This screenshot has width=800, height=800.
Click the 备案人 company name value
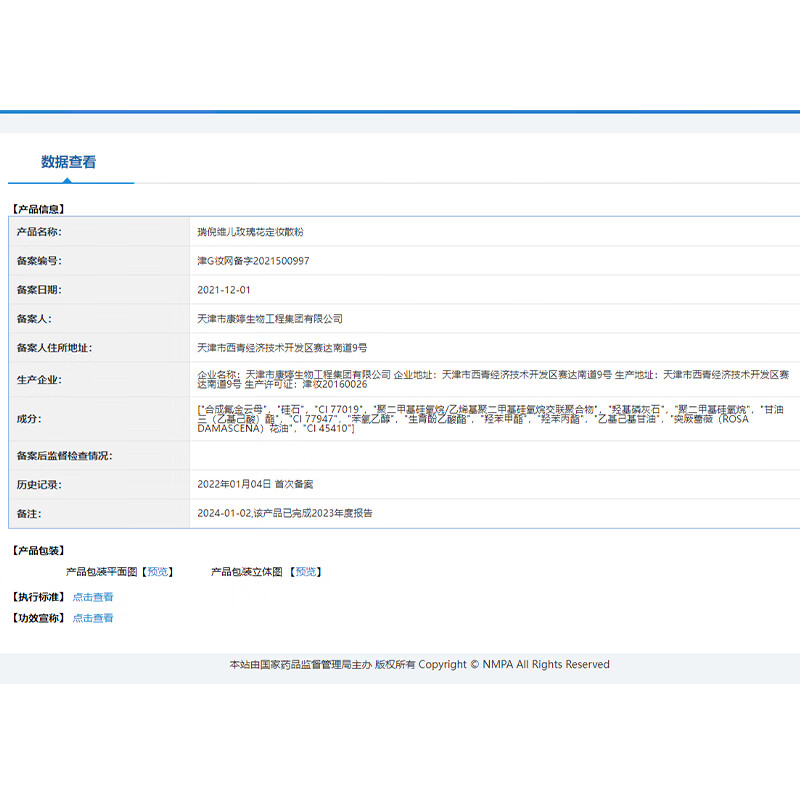pyautogui.click(x=270, y=319)
